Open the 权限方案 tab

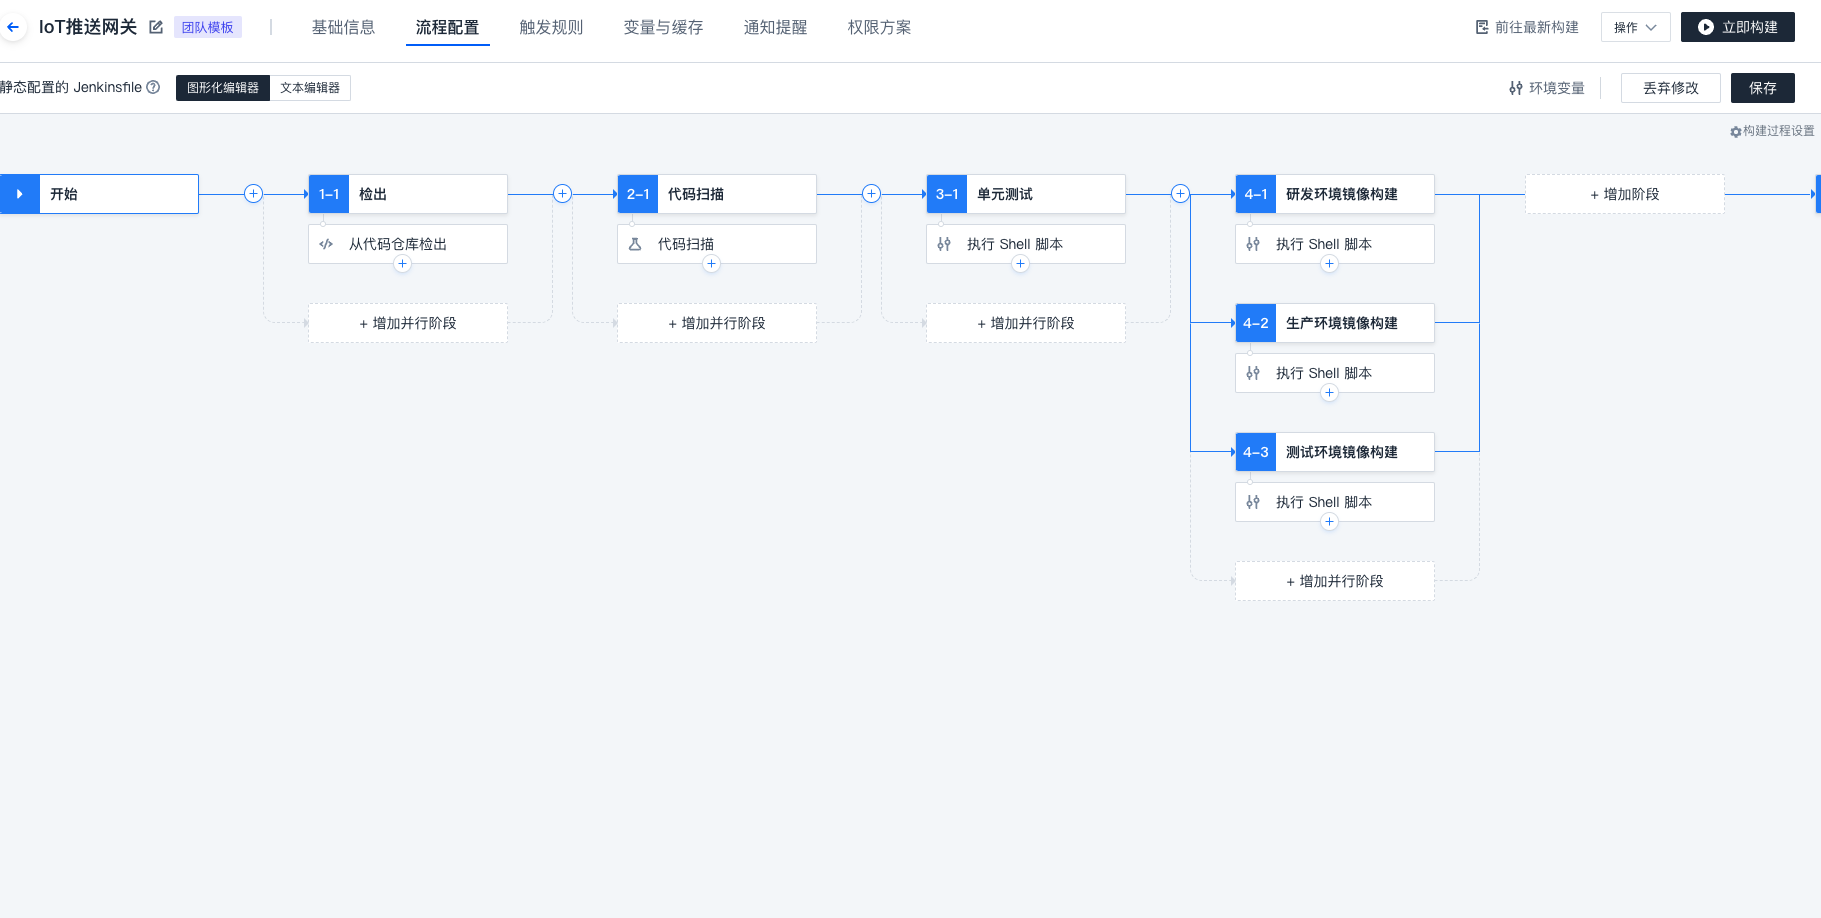pyautogui.click(x=879, y=27)
